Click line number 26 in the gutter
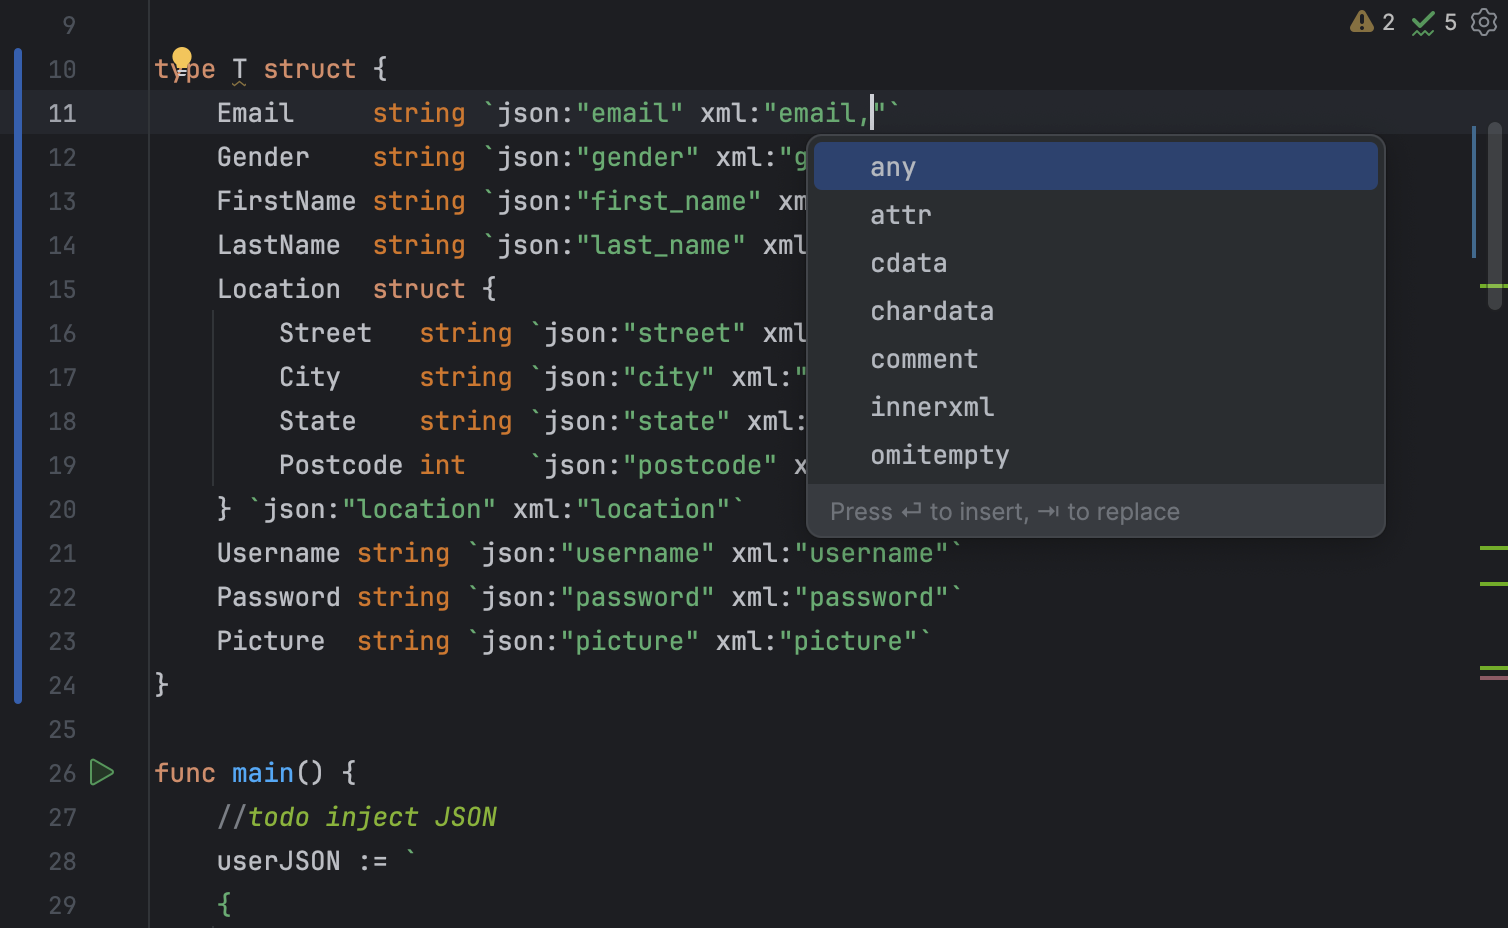The width and height of the screenshot is (1508, 928). [x=61, y=772]
